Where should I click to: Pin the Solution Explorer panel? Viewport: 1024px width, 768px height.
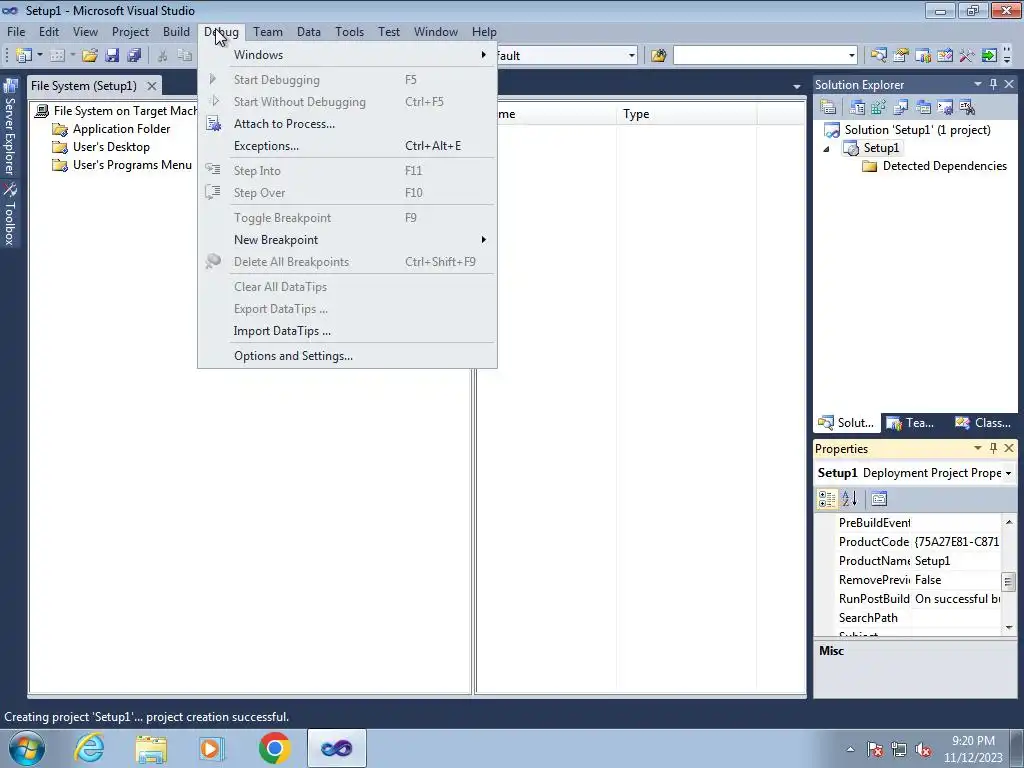coord(993,84)
